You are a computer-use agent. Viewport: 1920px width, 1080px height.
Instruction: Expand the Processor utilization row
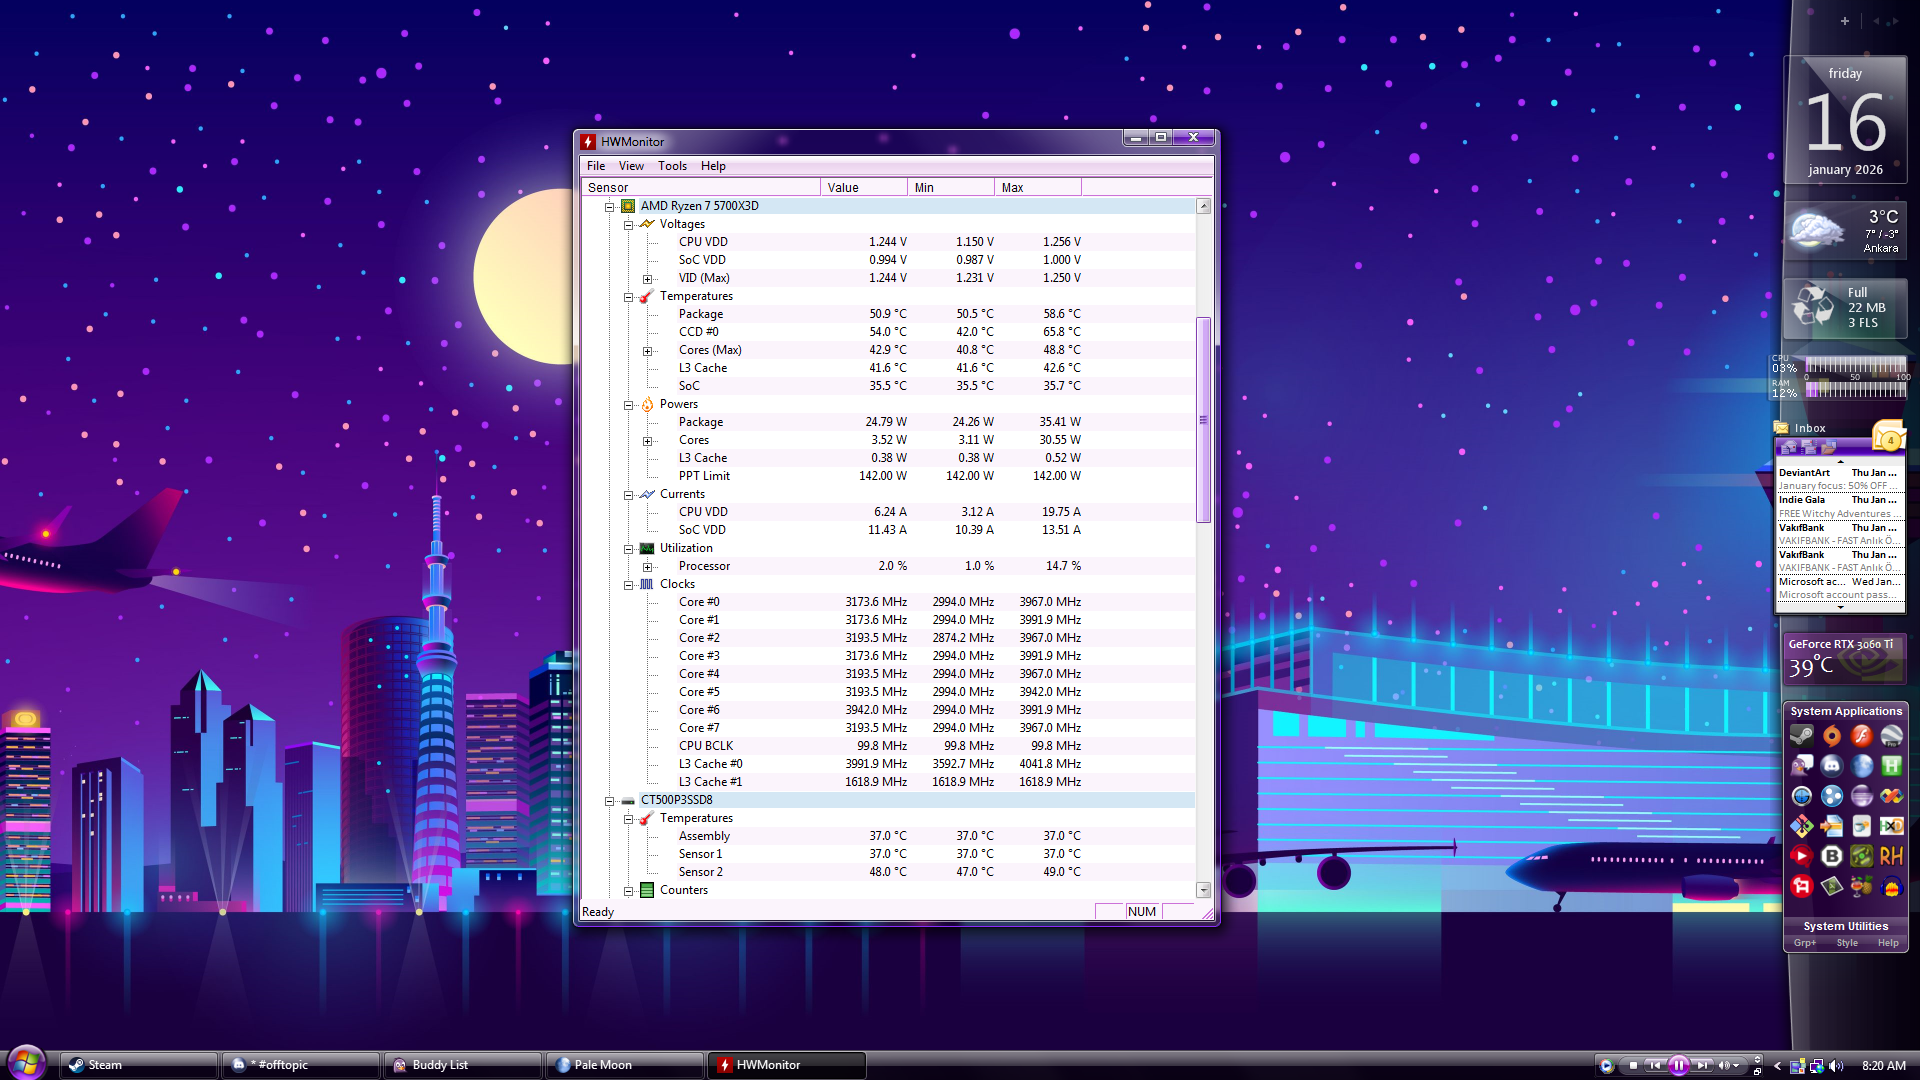click(647, 567)
